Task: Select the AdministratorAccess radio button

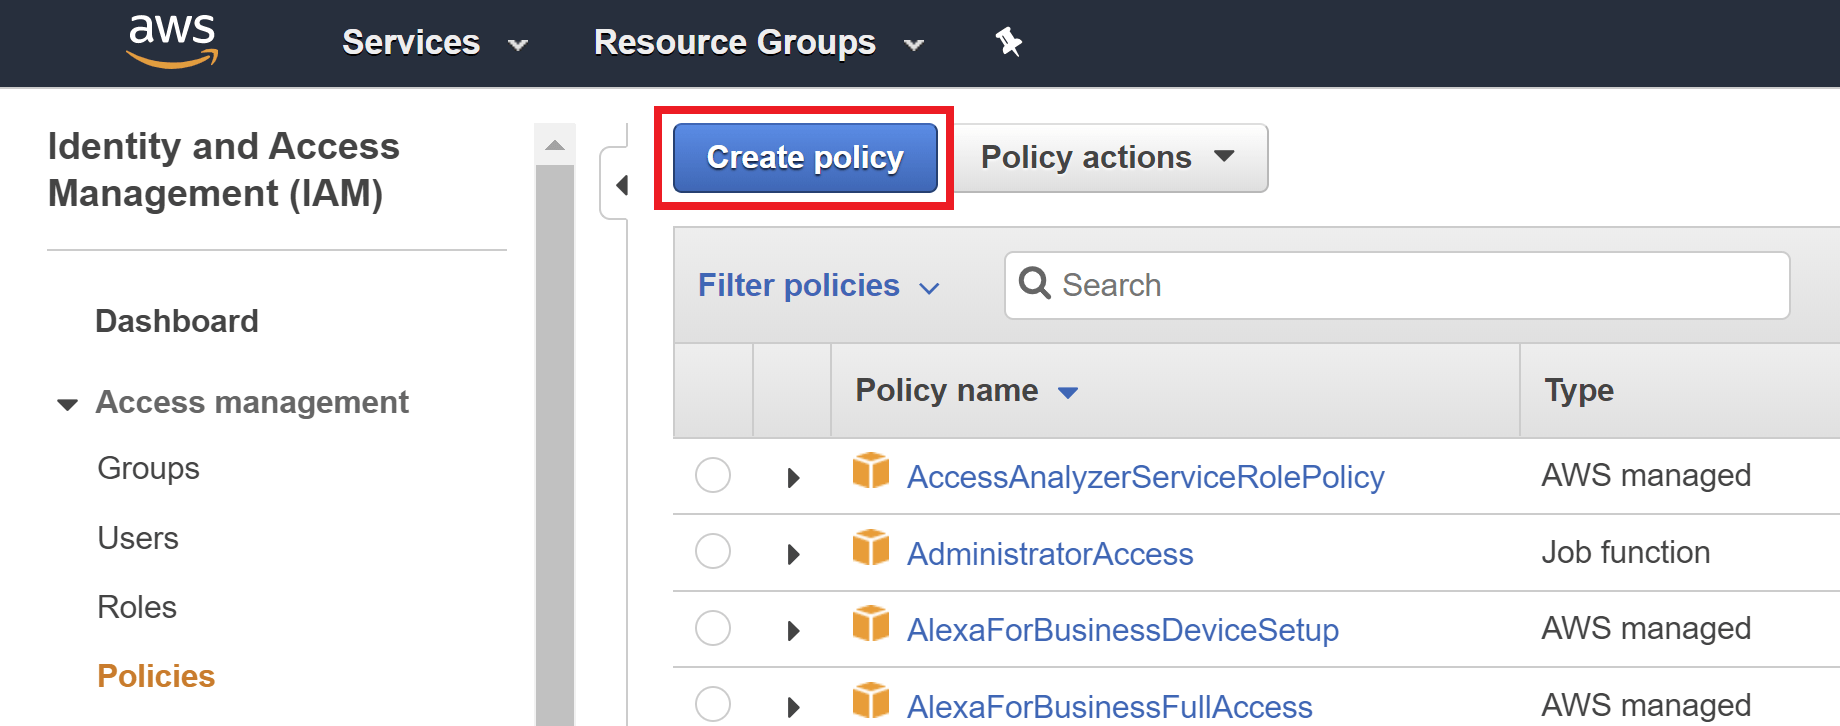Action: pyautogui.click(x=713, y=552)
